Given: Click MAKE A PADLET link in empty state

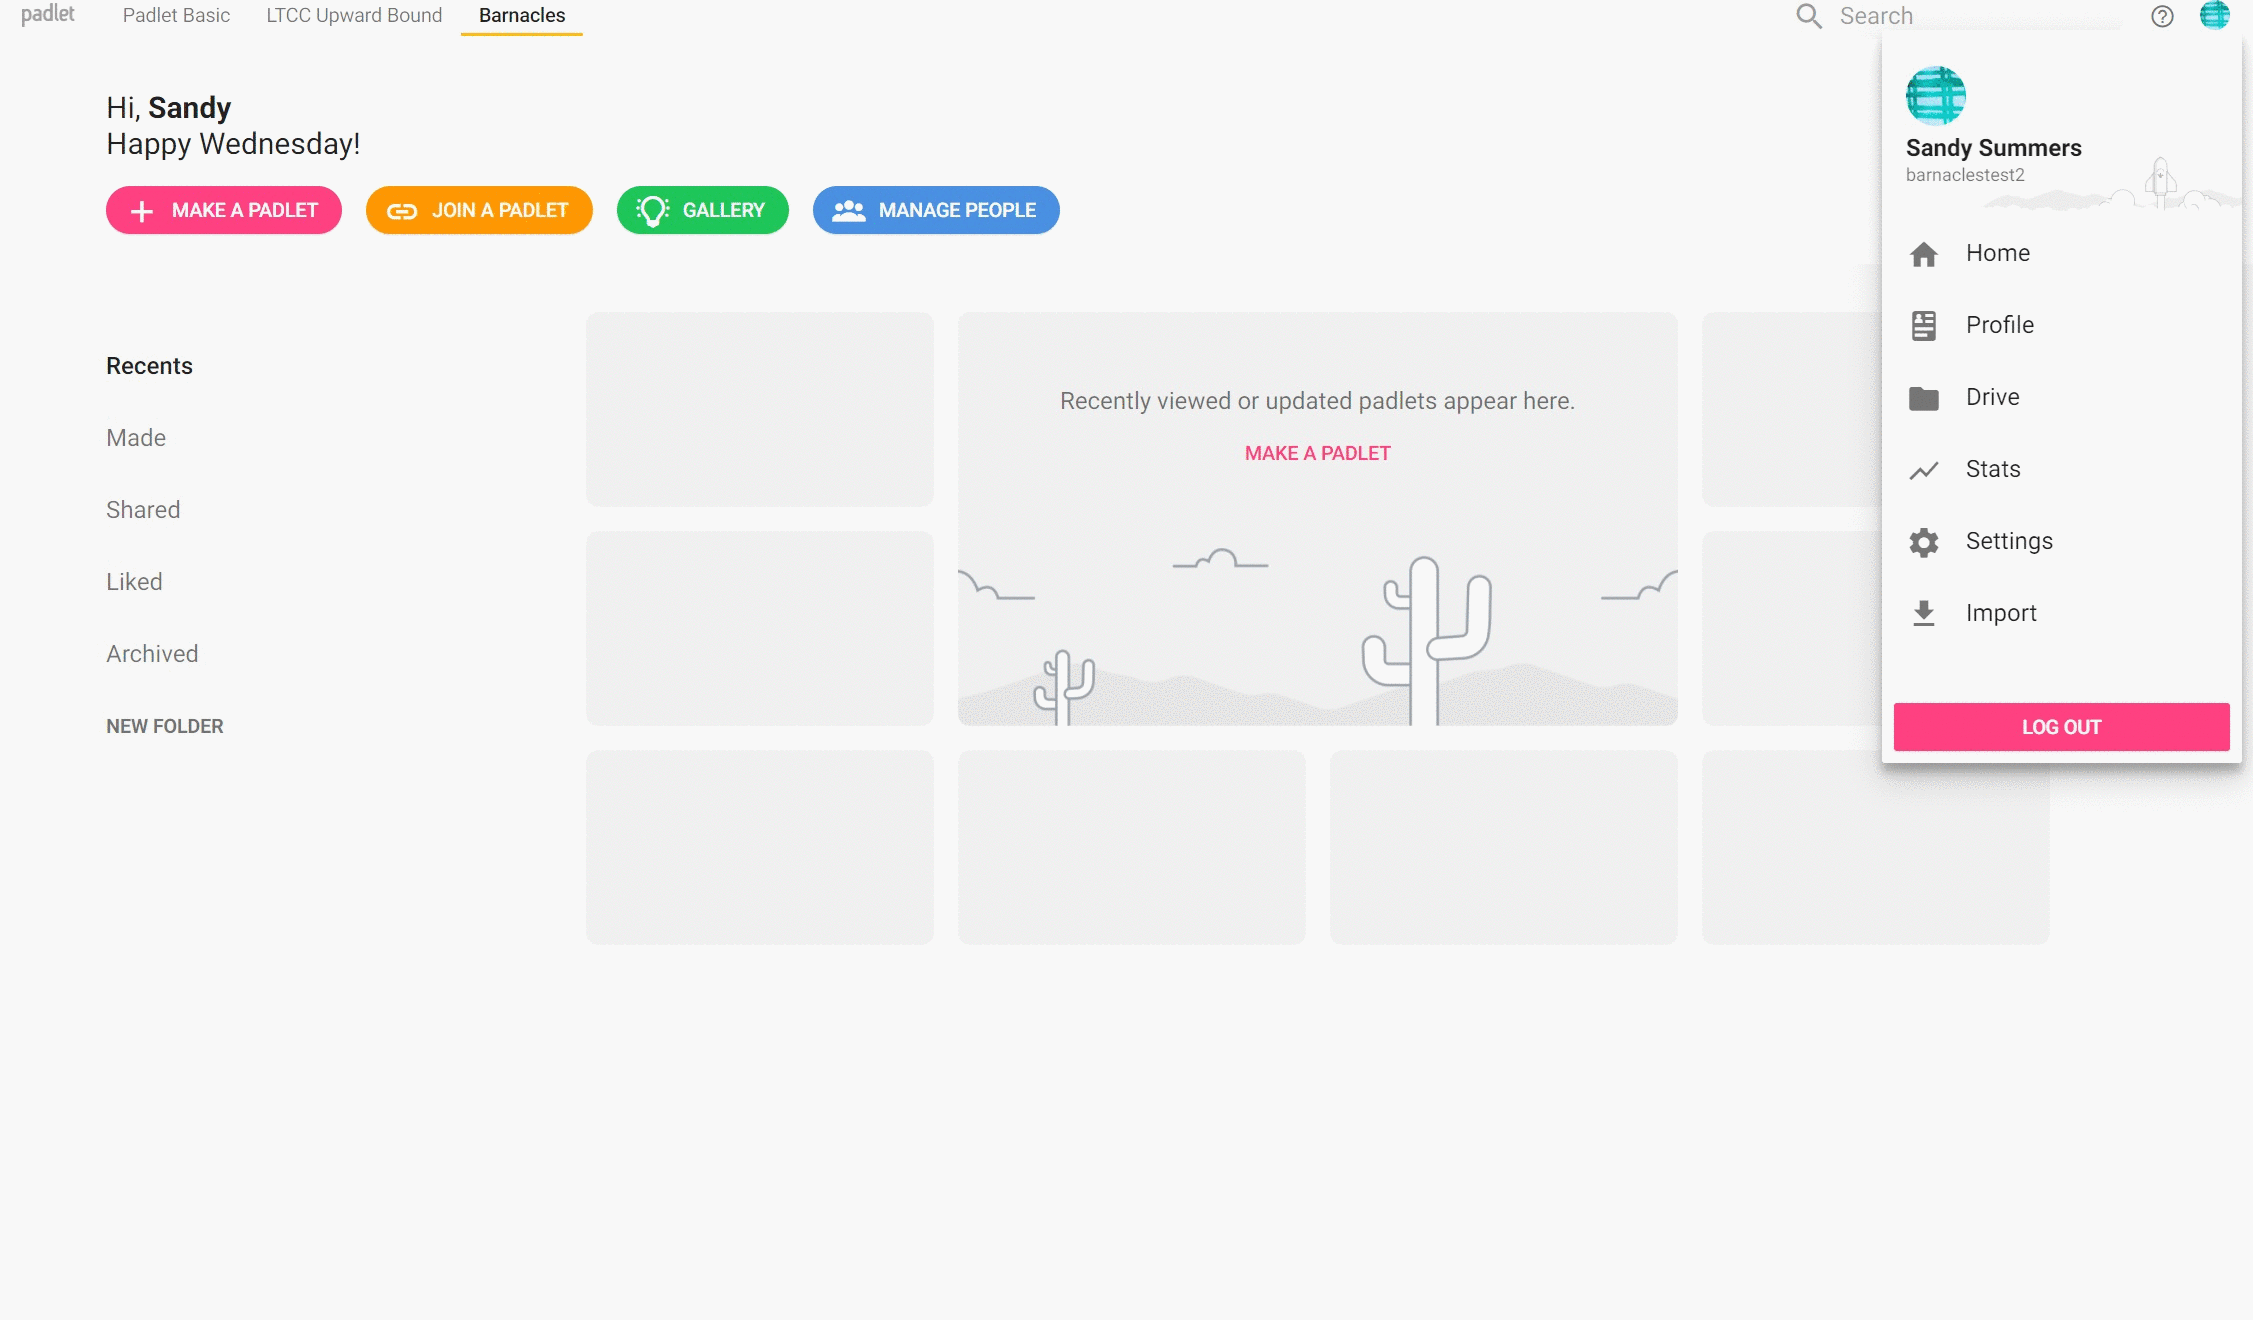Looking at the screenshot, I should (x=1317, y=453).
